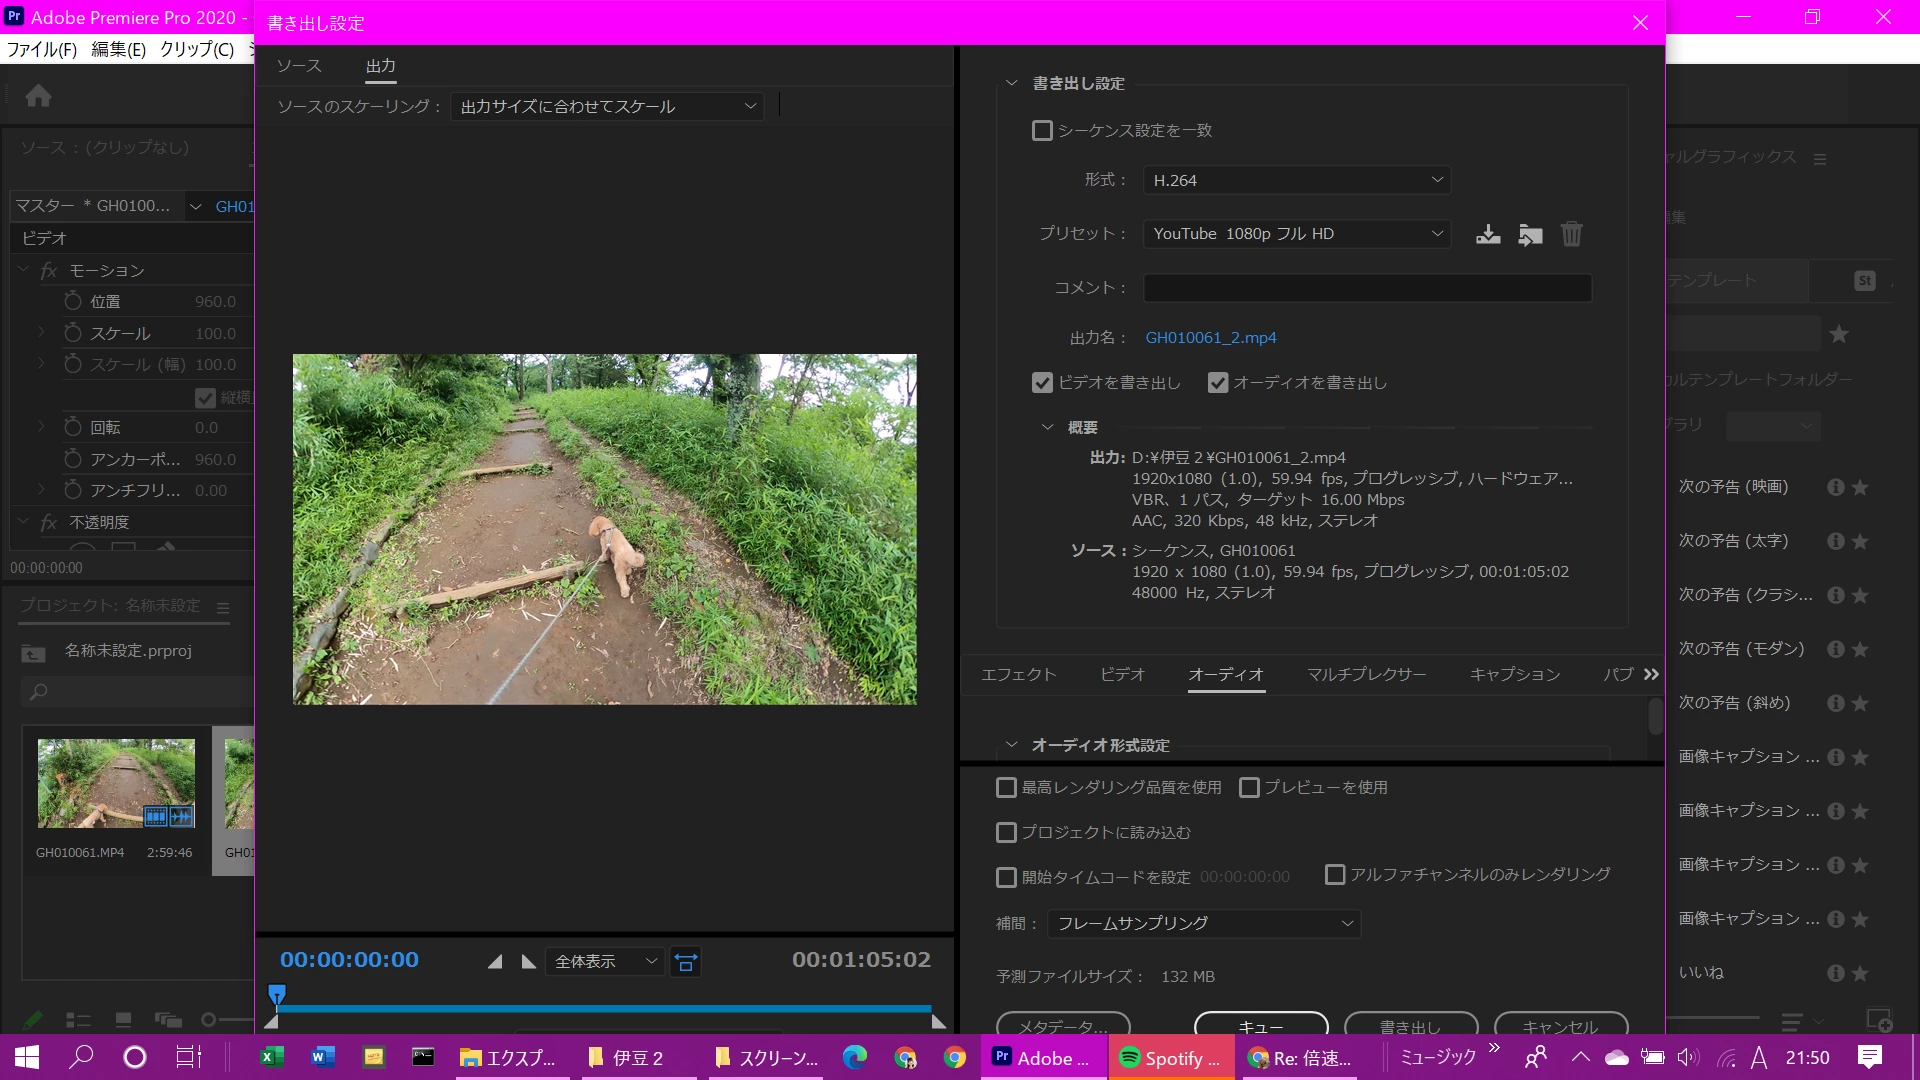Enable "最高レンダリング品質を使用" checkbox

pyautogui.click(x=1006, y=788)
